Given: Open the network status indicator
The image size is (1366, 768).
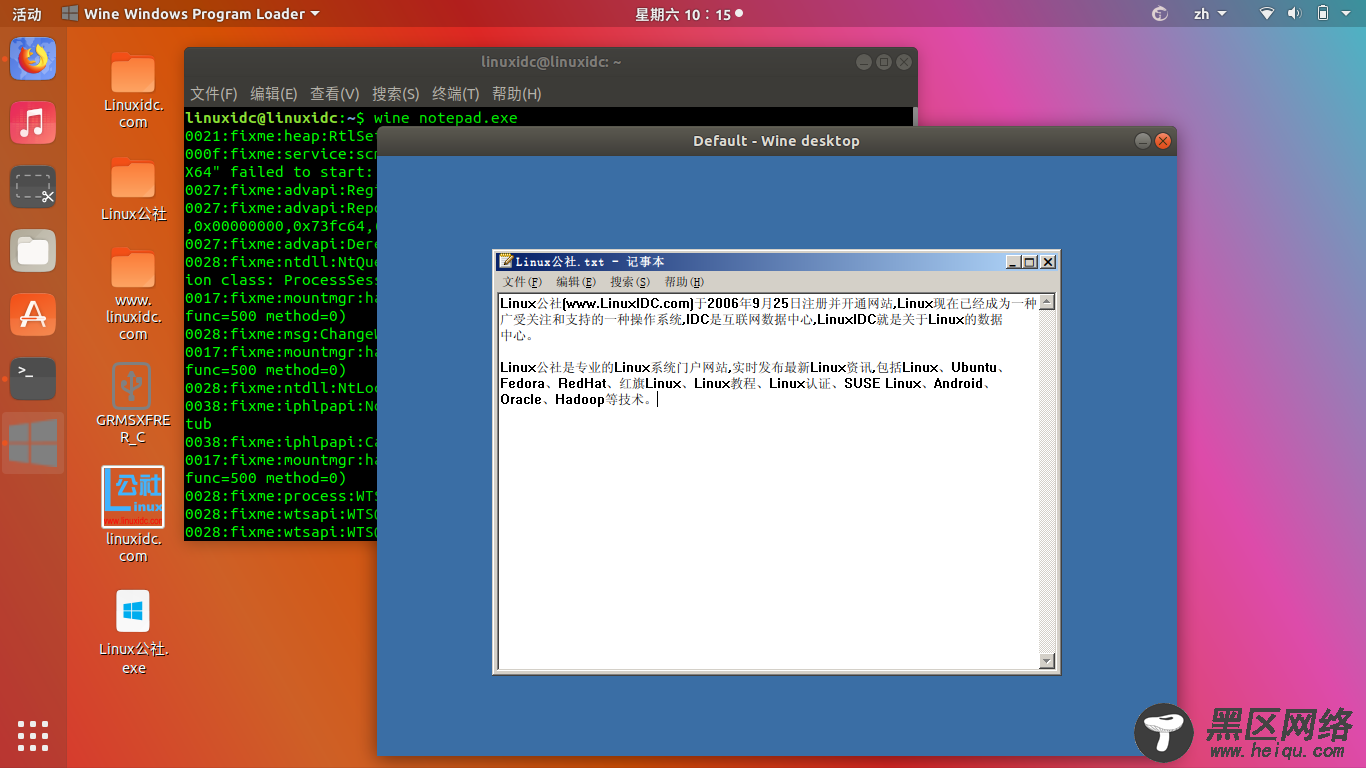Looking at the screenshot, I should click(1267, 14).
